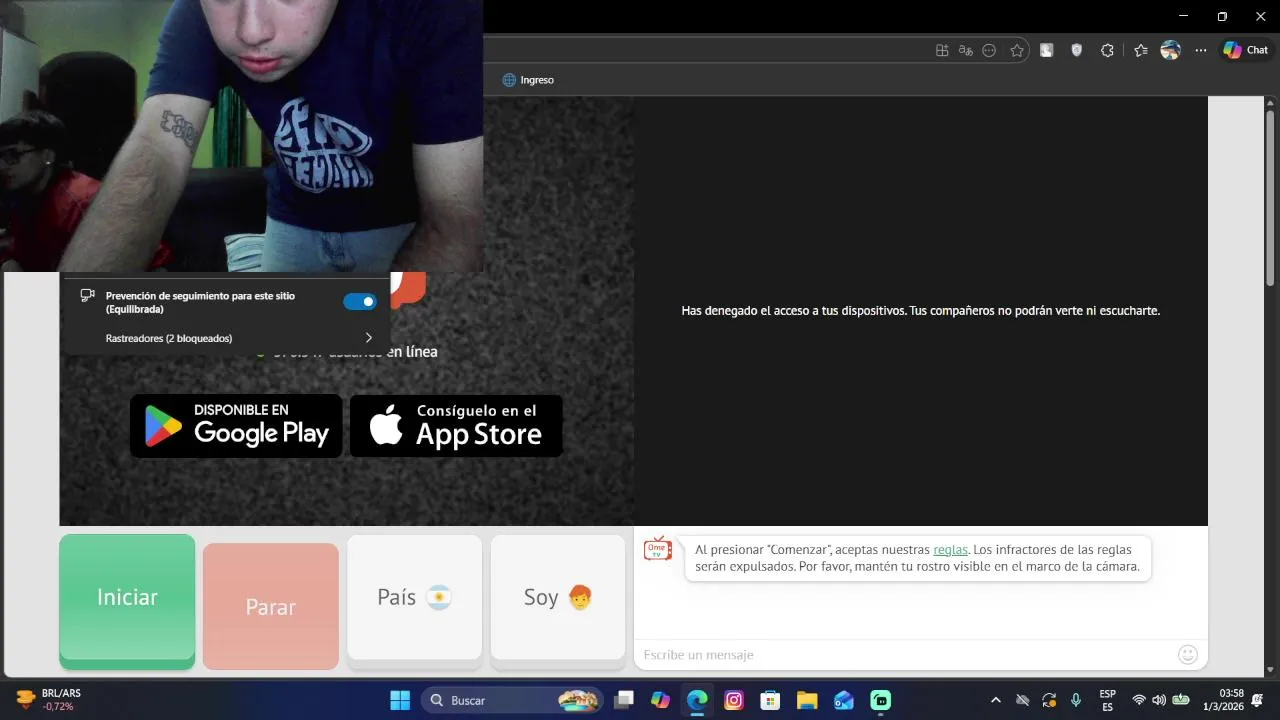Open the three-dot settings menu

pos(1201,50)
